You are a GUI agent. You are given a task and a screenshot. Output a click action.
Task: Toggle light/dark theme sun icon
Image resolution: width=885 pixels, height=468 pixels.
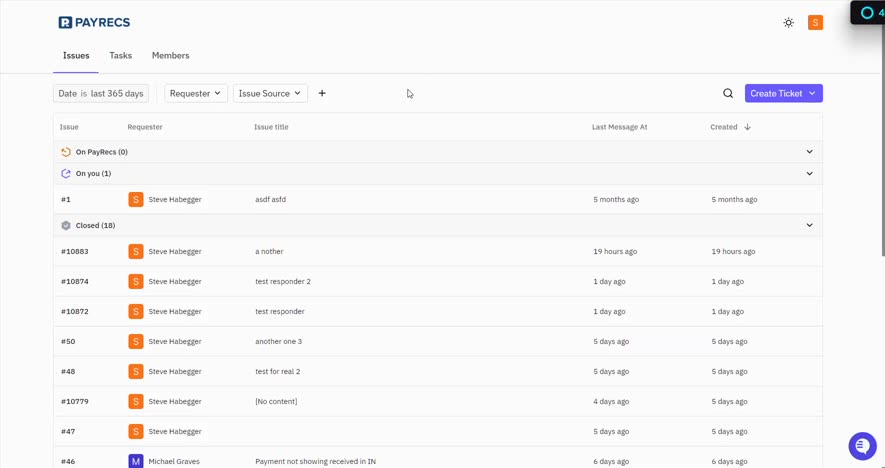(x=788, y=23)
